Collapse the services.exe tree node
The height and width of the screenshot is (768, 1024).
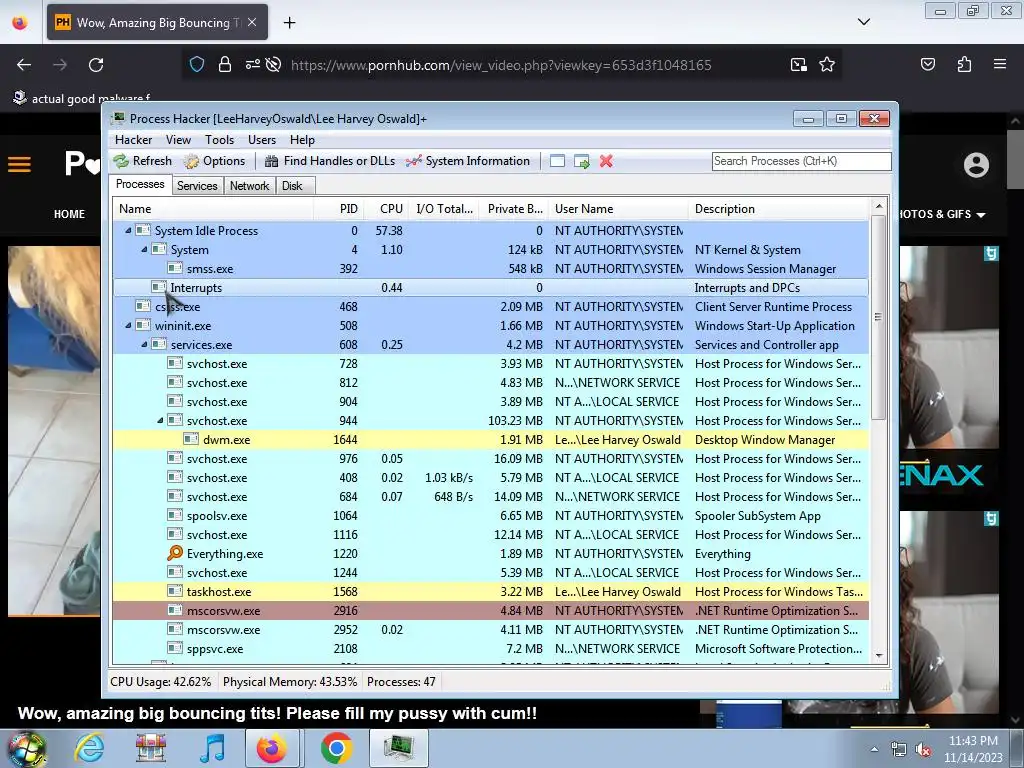(x=144, y=344)
